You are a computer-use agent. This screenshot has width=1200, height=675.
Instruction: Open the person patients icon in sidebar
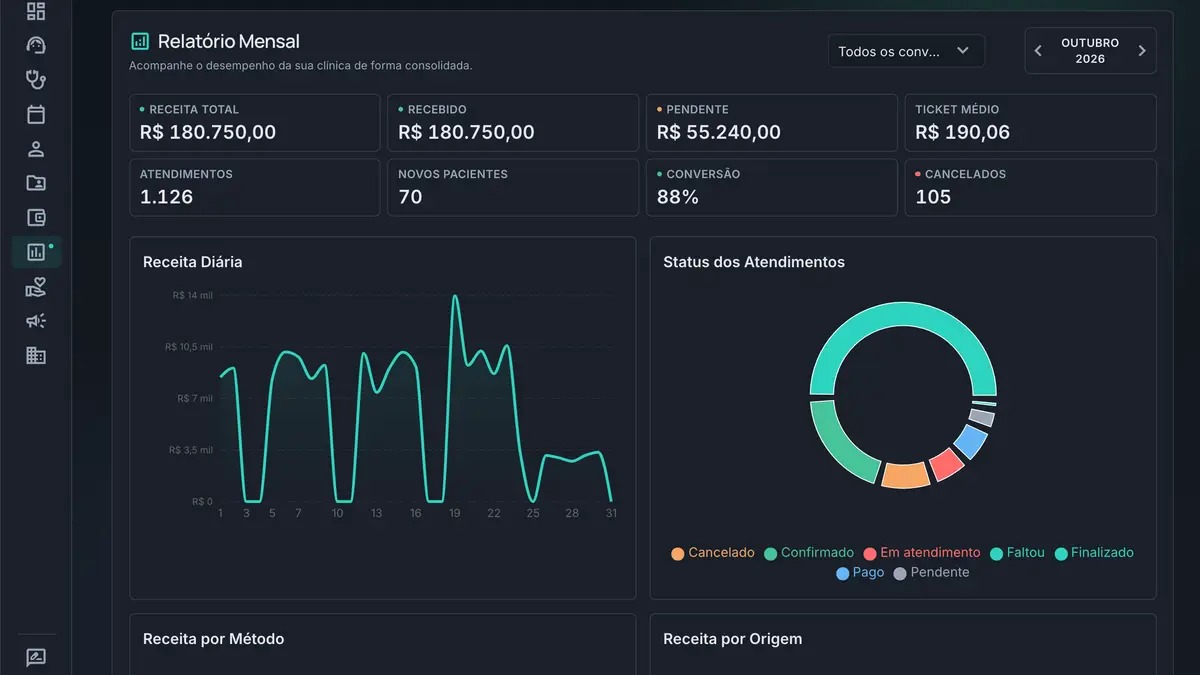[36, 149]
